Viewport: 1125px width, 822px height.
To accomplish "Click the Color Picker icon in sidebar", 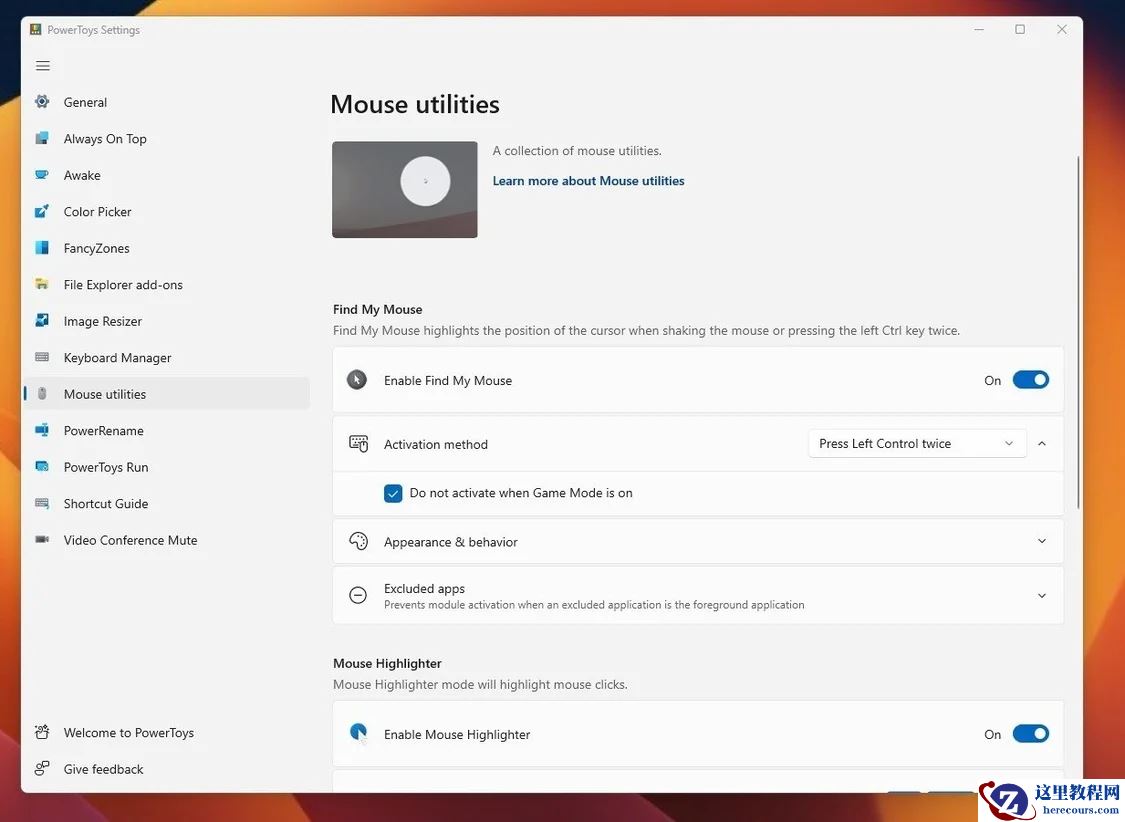I will pyautogui.click(x=42, y=212).
